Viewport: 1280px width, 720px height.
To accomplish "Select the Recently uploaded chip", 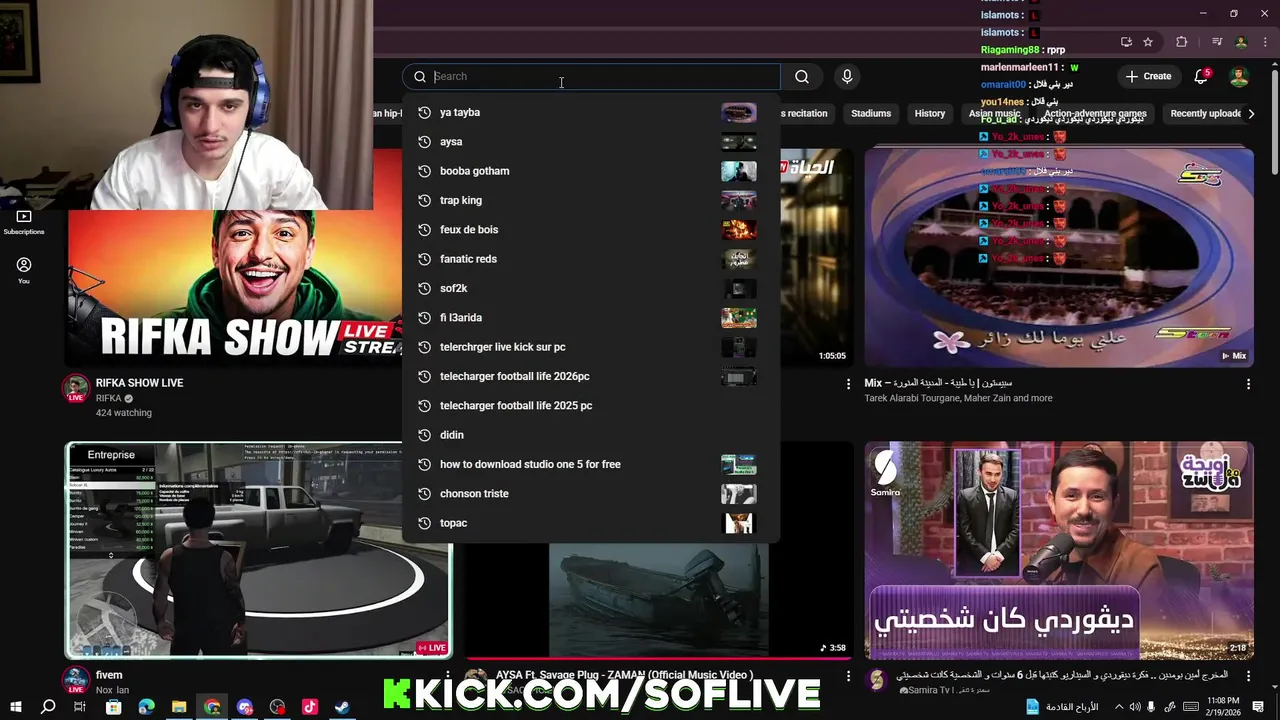I will point(1205,114).
